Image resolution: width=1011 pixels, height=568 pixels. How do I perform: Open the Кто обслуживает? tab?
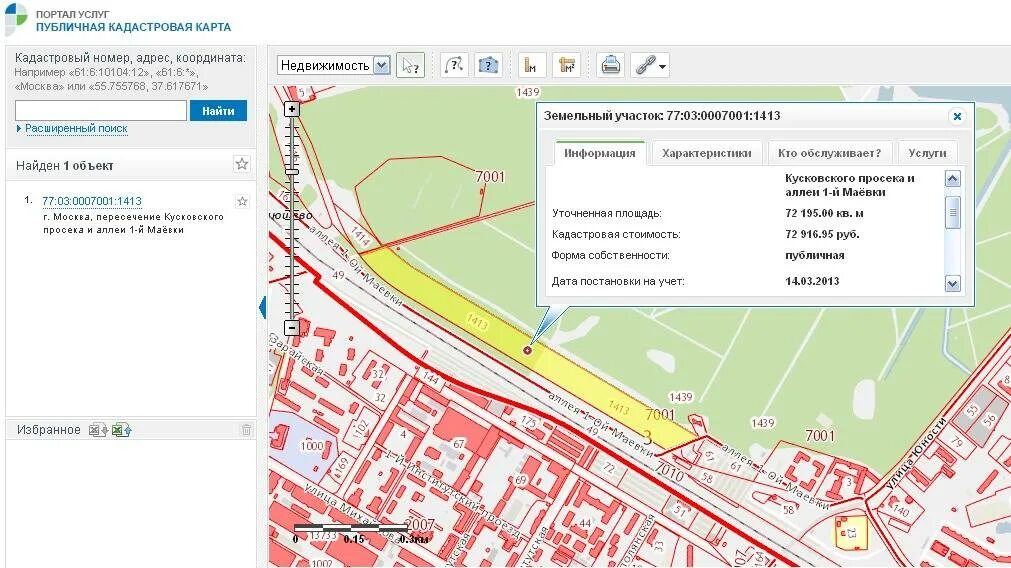829,153
